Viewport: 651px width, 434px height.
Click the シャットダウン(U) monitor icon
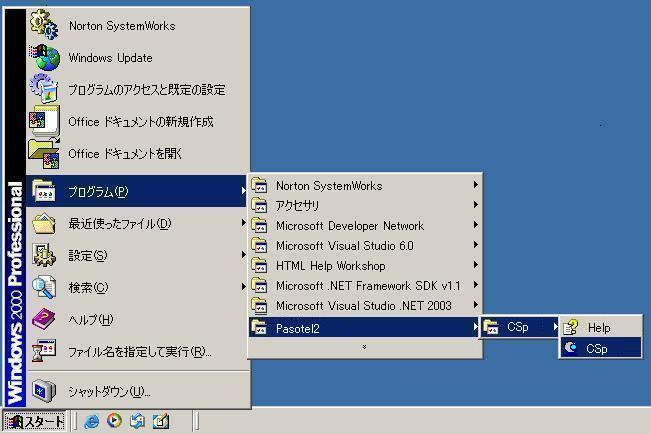[x=44, y=390]
